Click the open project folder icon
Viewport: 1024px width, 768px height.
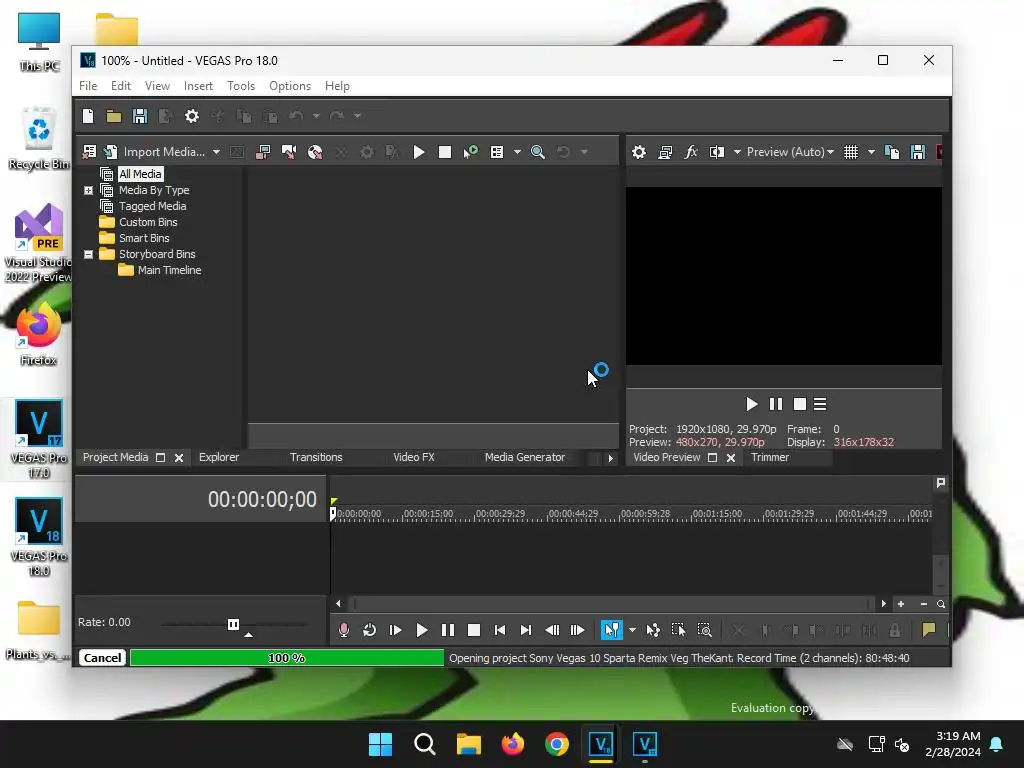click(114, 116)
